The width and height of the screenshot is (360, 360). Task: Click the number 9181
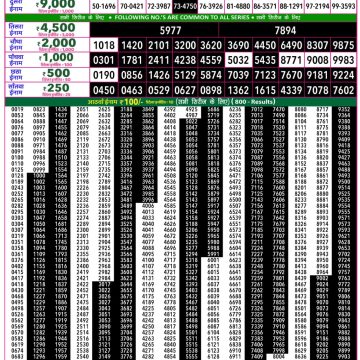click(317, 75)
